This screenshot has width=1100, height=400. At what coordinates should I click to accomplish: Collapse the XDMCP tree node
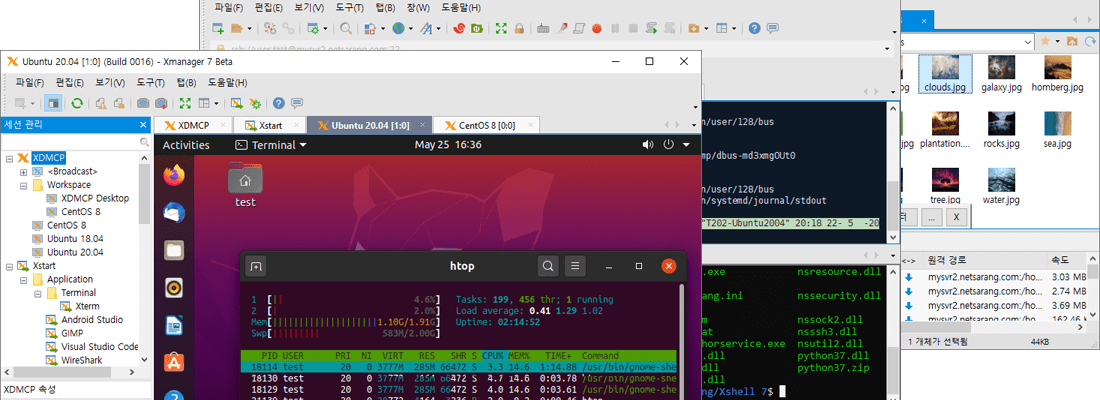[10, 158]
